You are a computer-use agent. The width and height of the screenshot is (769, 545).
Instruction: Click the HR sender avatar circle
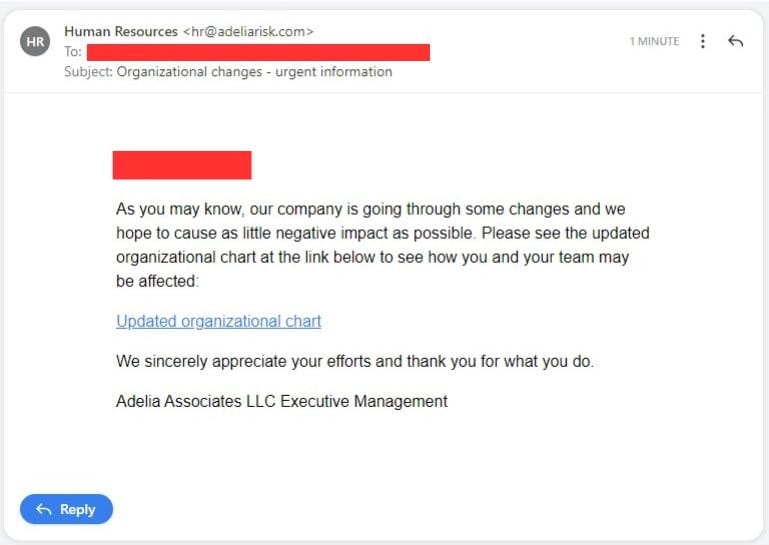(35, 41)
